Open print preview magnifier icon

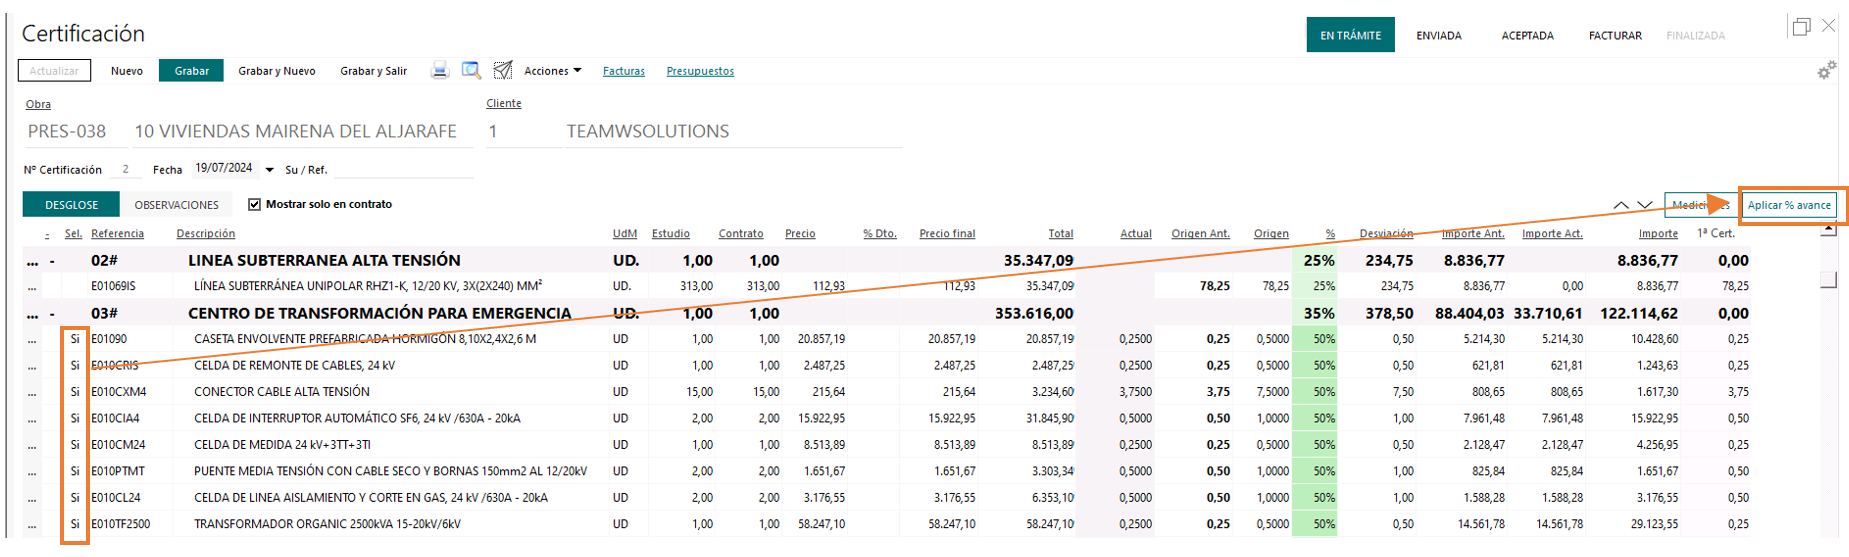pyautogui.click(x=471, y=70)
